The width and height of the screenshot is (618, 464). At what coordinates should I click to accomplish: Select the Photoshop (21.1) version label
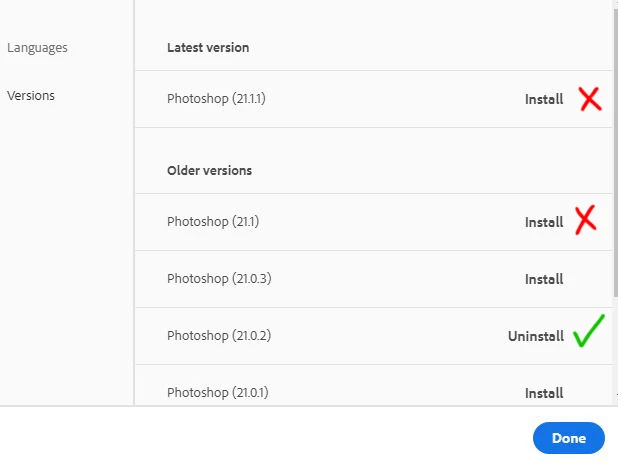(213, 222)
